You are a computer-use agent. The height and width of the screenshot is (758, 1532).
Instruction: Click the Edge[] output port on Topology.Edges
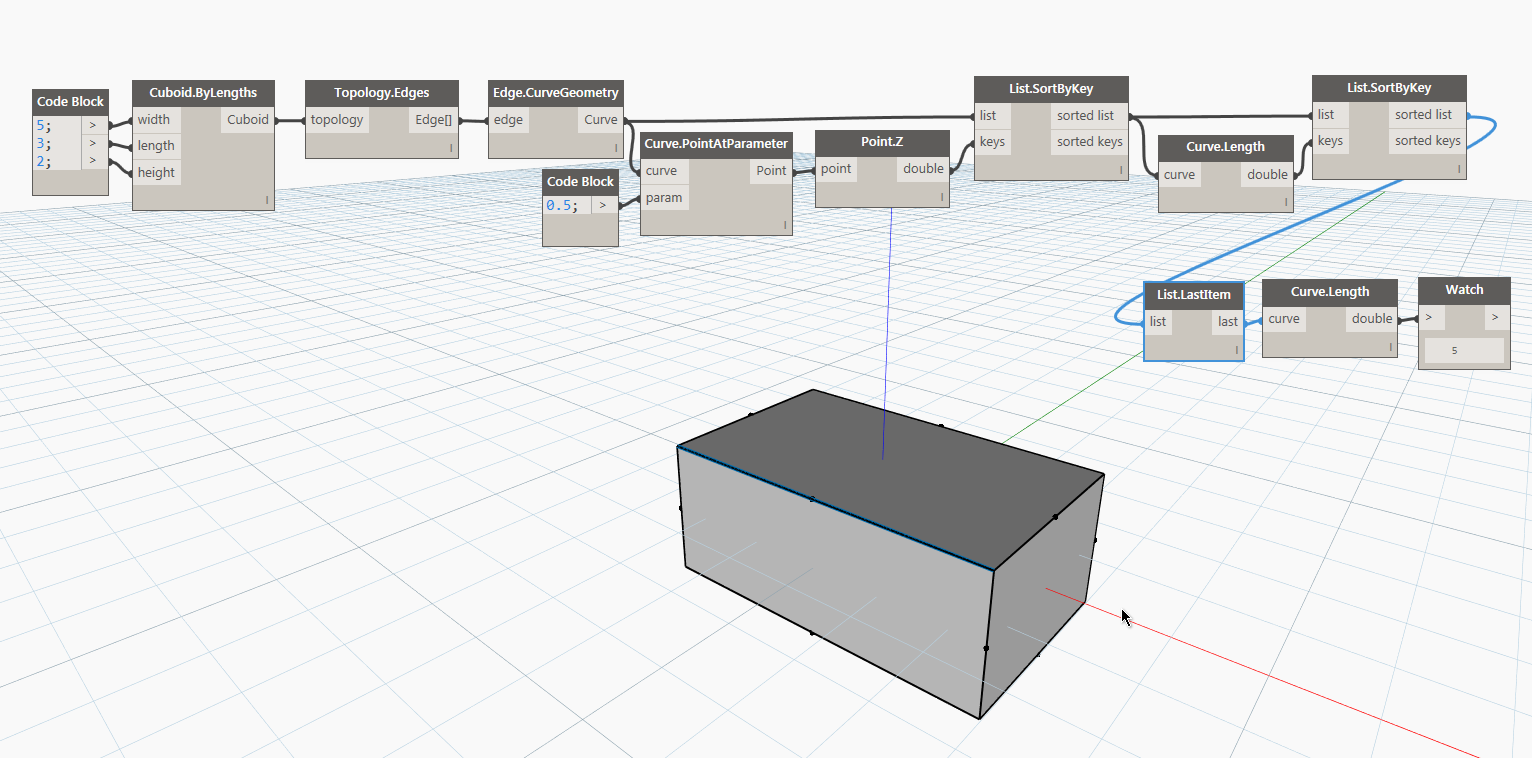434,120
